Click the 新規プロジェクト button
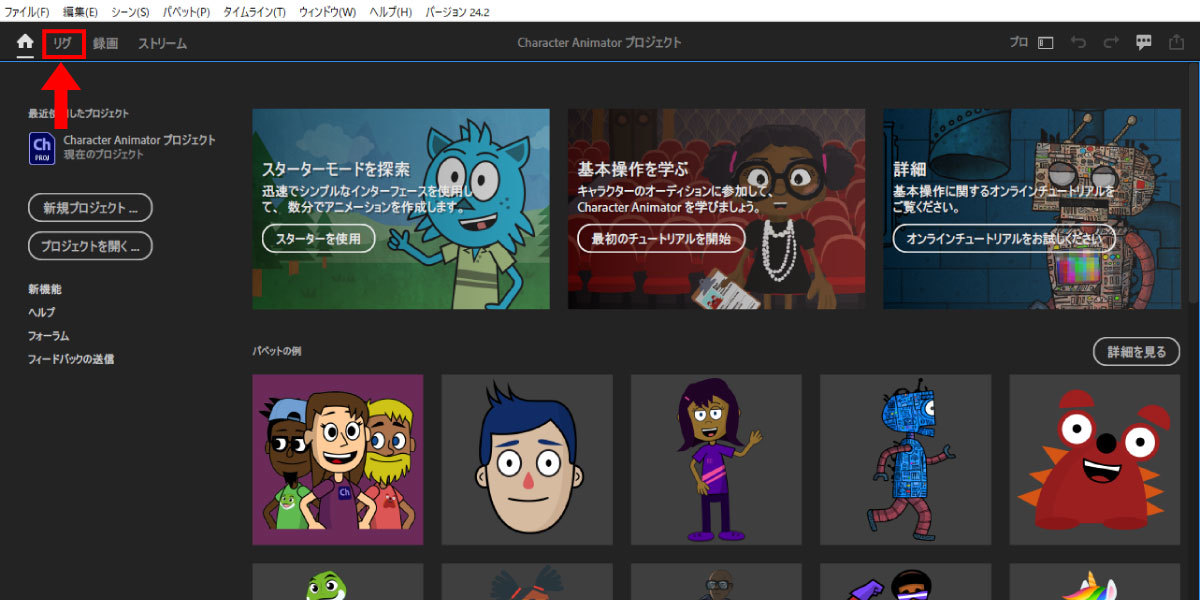1200x600 pixels. coord(90,208)
